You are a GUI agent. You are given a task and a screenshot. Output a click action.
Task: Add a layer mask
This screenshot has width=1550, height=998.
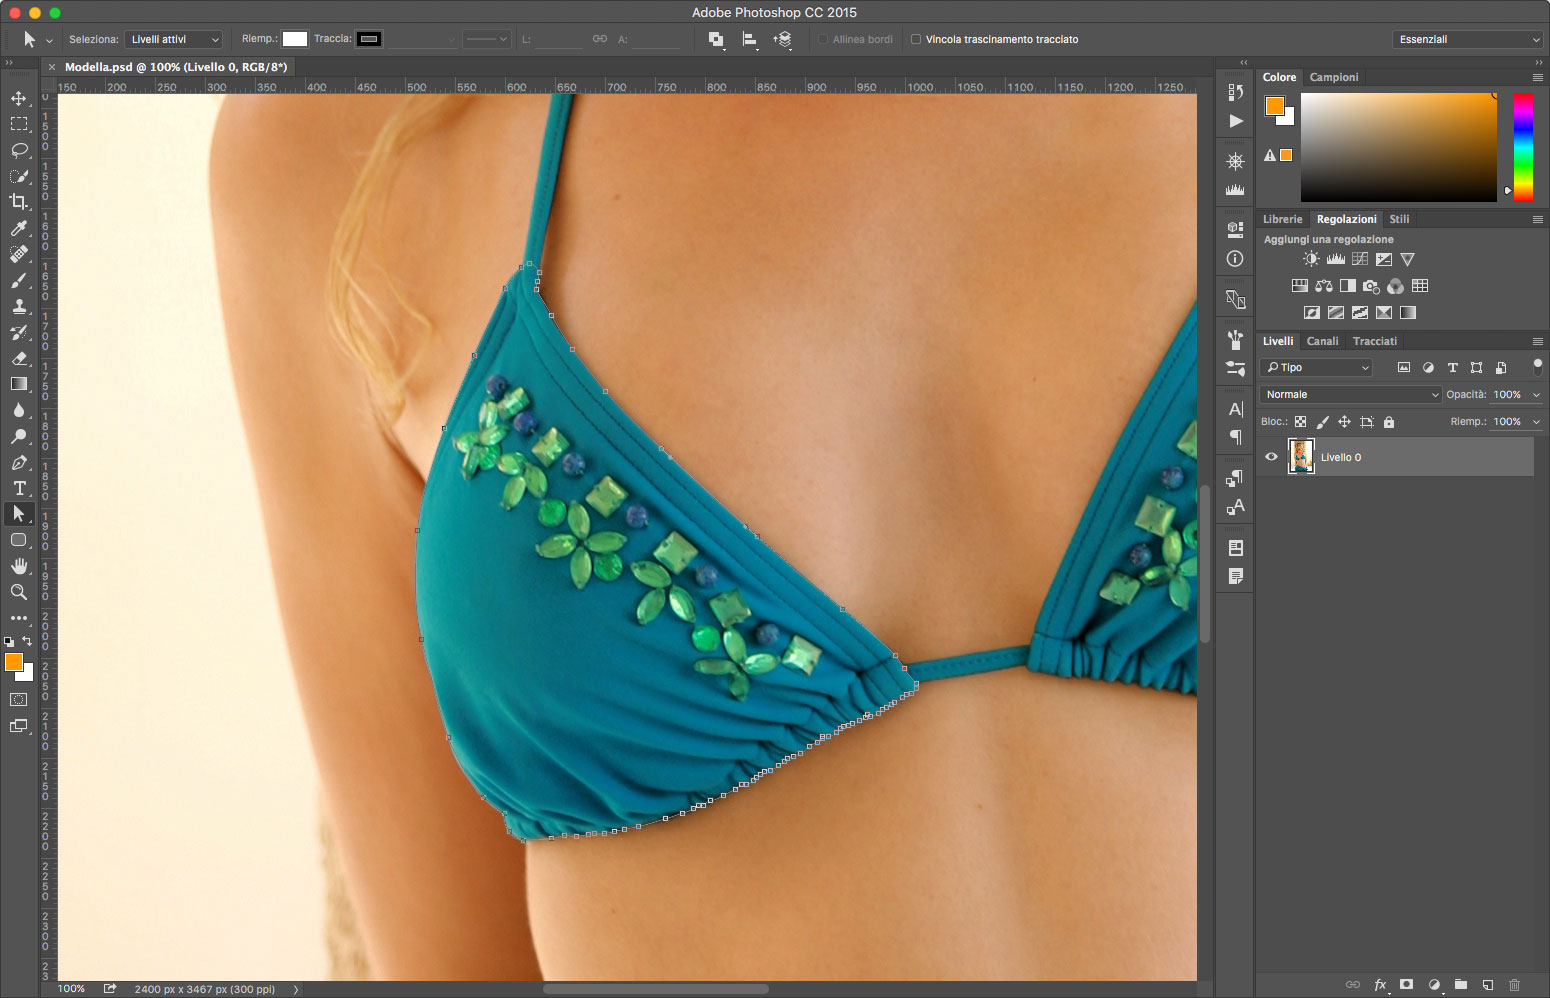(x=1406, y=985)
